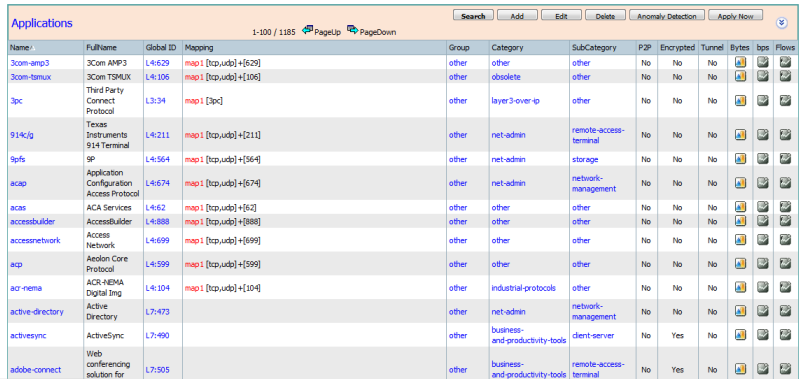This screenshot has width=805, height=379.
Task: Open Bytes chart icon for acap
Action: (740, 183)
